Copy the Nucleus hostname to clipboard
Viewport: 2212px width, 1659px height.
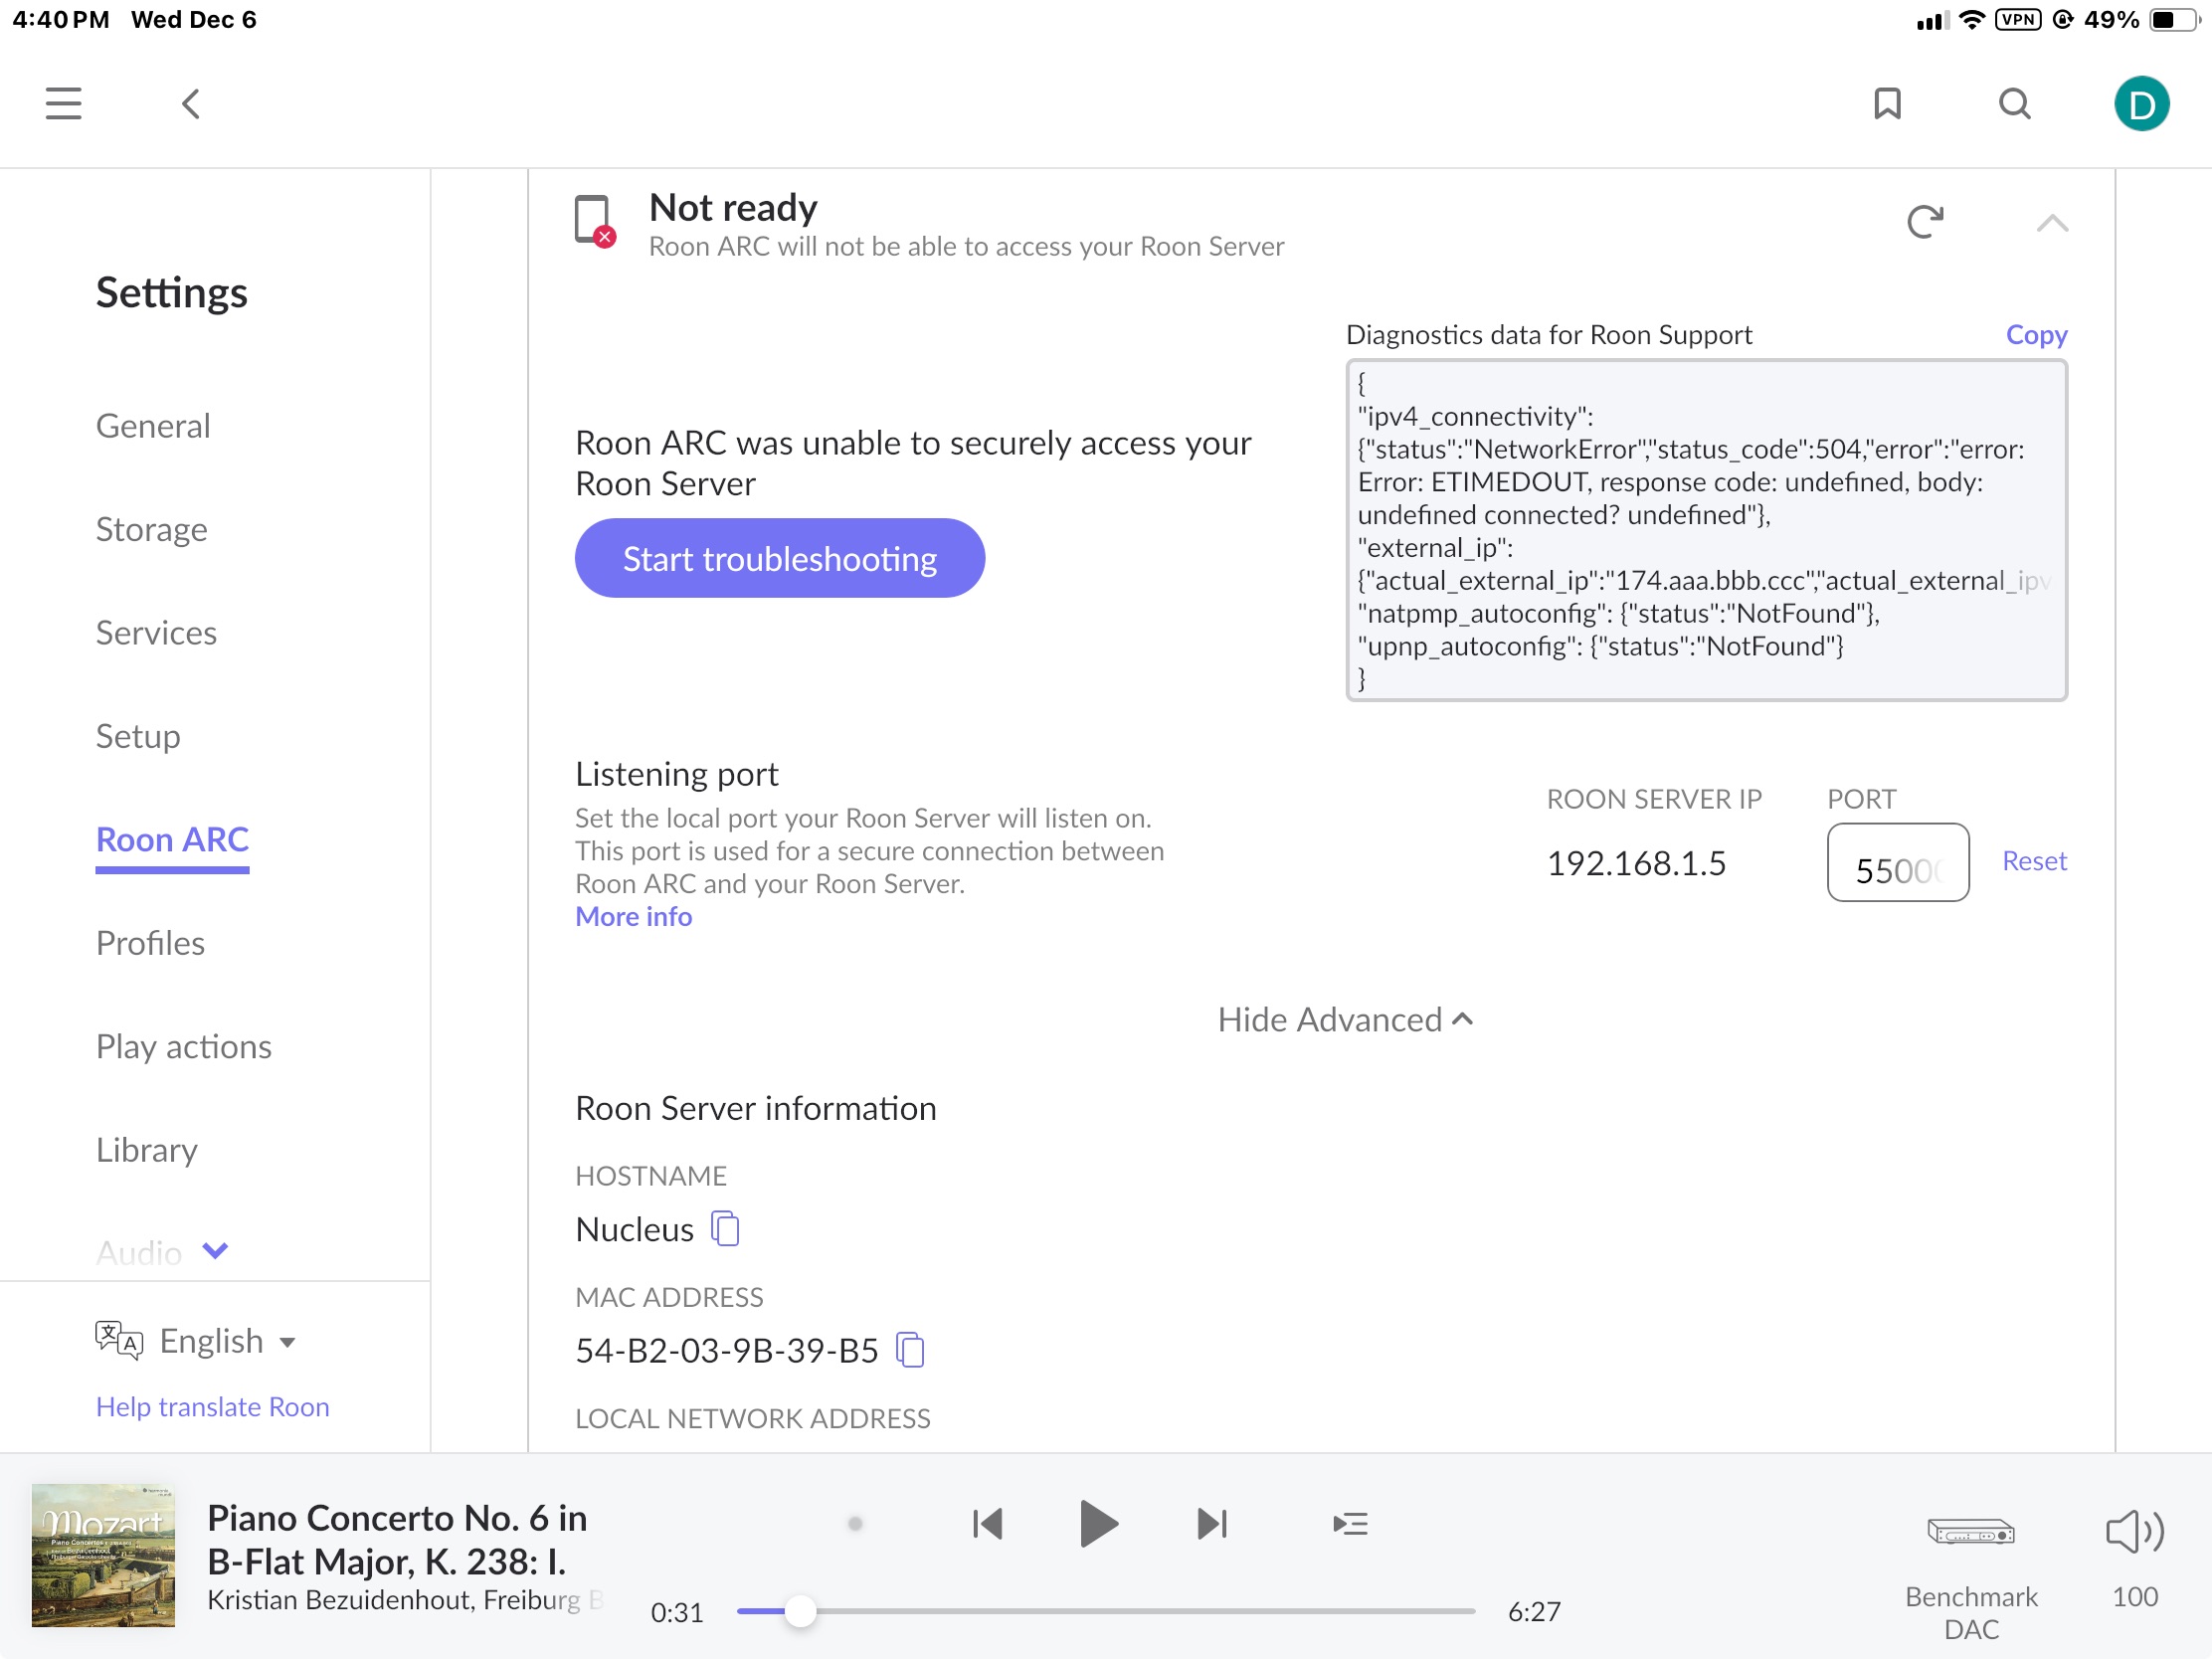click(725, 1228)
